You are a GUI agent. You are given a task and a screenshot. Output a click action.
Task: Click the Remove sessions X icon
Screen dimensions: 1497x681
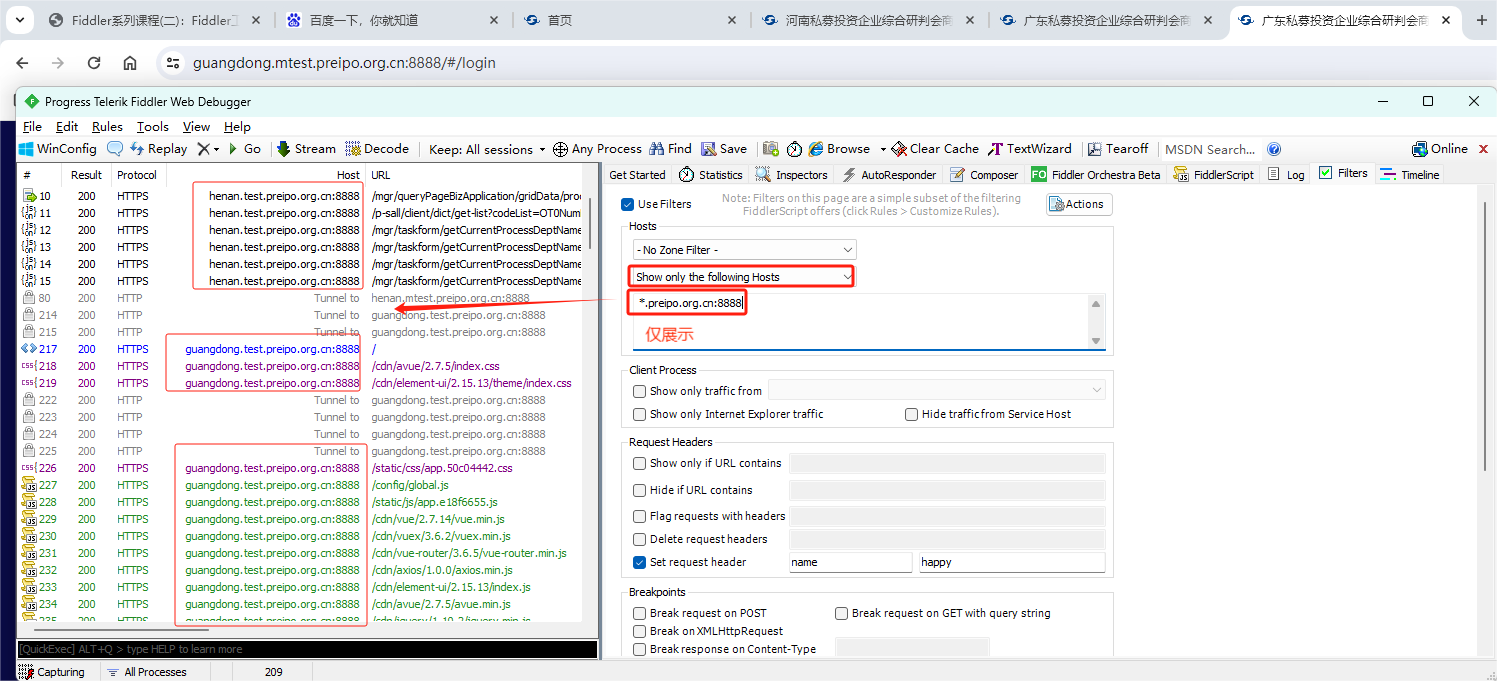click(x=203, y=149)
